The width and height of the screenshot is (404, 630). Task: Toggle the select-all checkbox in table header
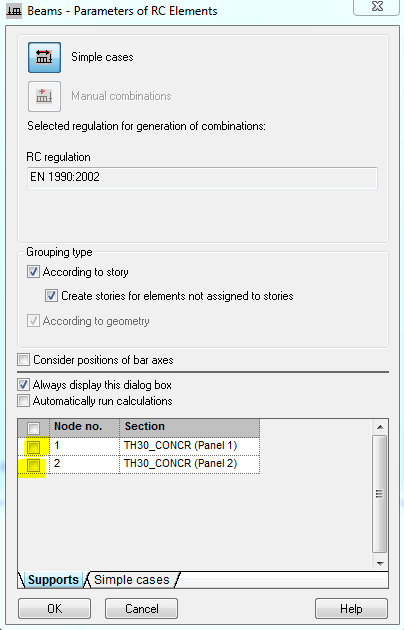pyautogui.click(x=33, y=428)
